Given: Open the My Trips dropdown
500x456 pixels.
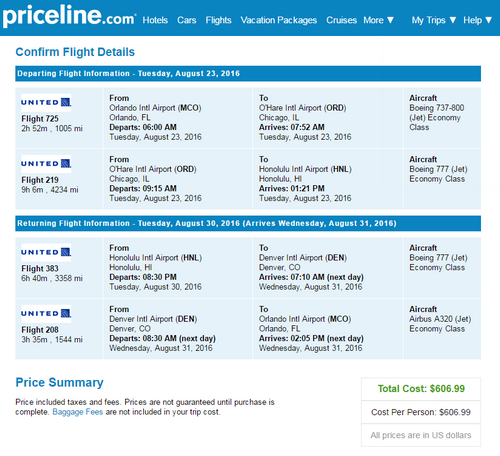Looking at the screenshot, I should 434,20.
